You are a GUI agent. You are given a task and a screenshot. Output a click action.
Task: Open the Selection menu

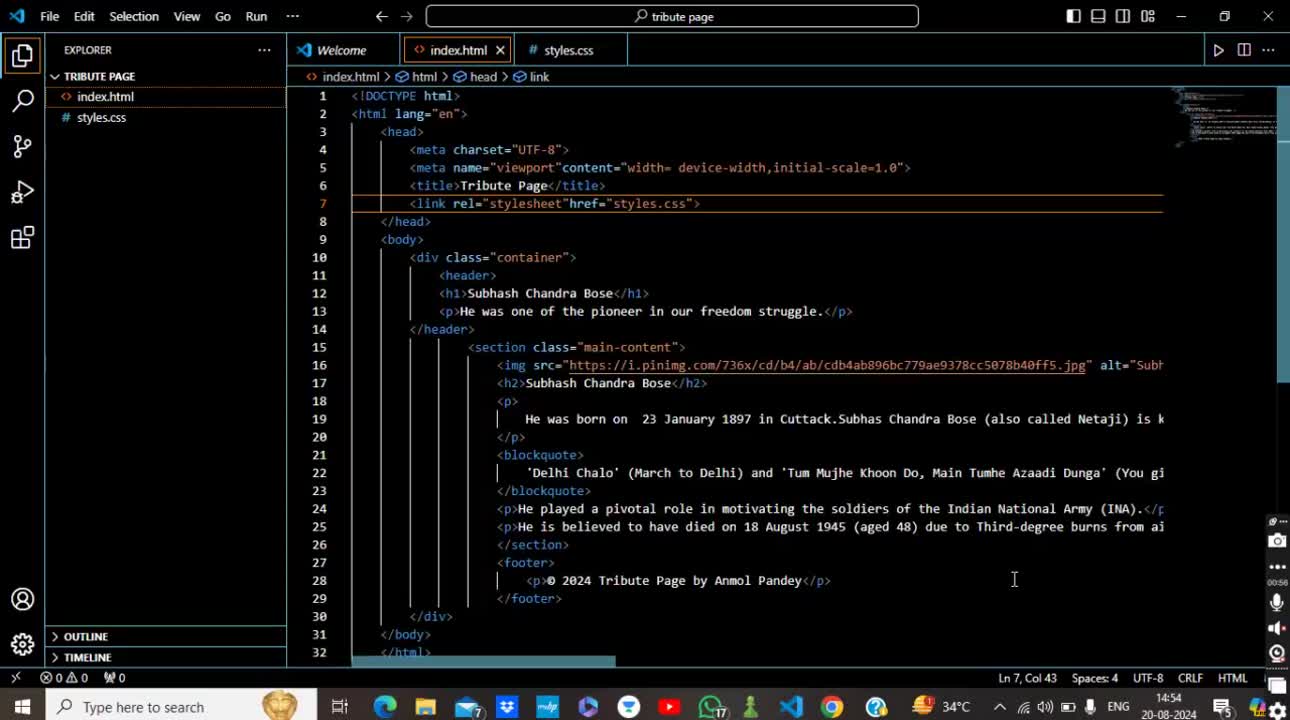tap(134, 16)
